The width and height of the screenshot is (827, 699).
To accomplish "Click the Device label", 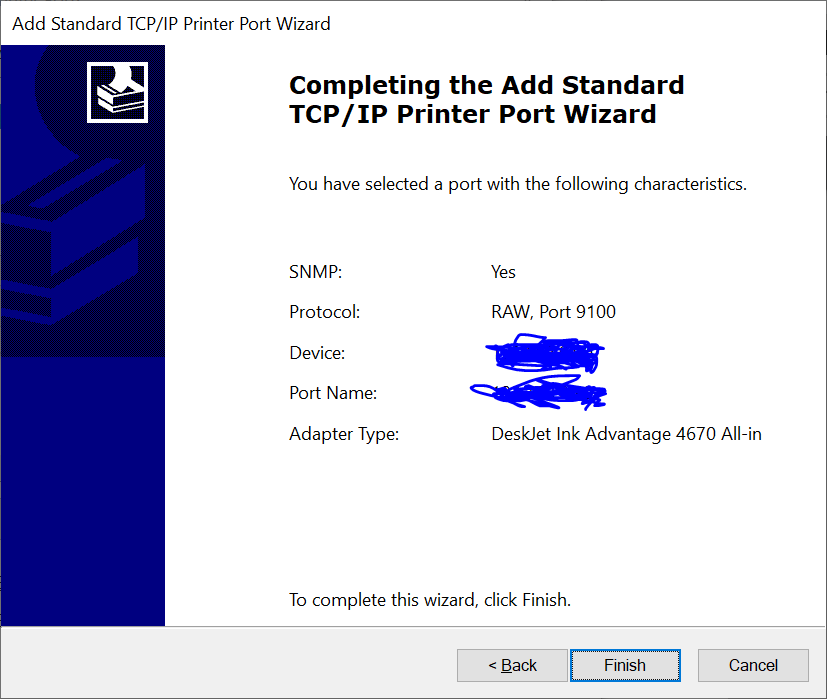I will (x=317, y=352).
